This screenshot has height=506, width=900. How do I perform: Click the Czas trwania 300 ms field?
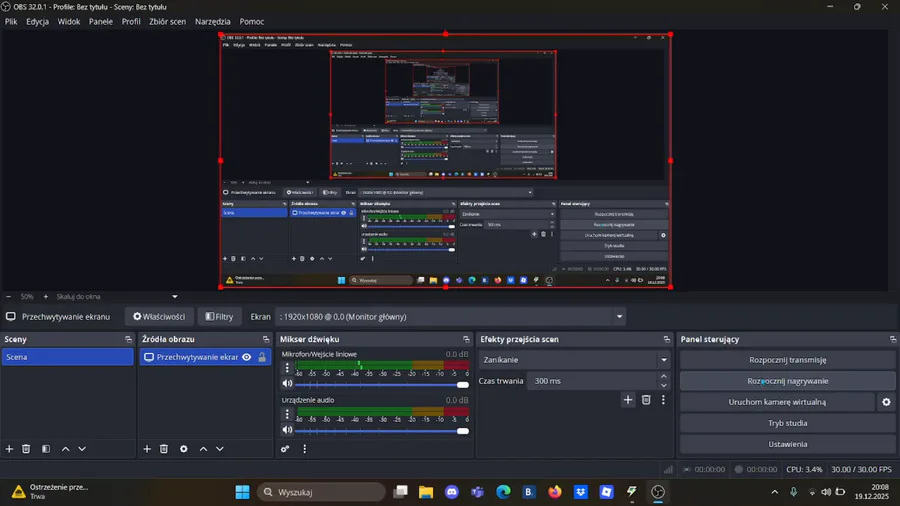tap(593, 381)
